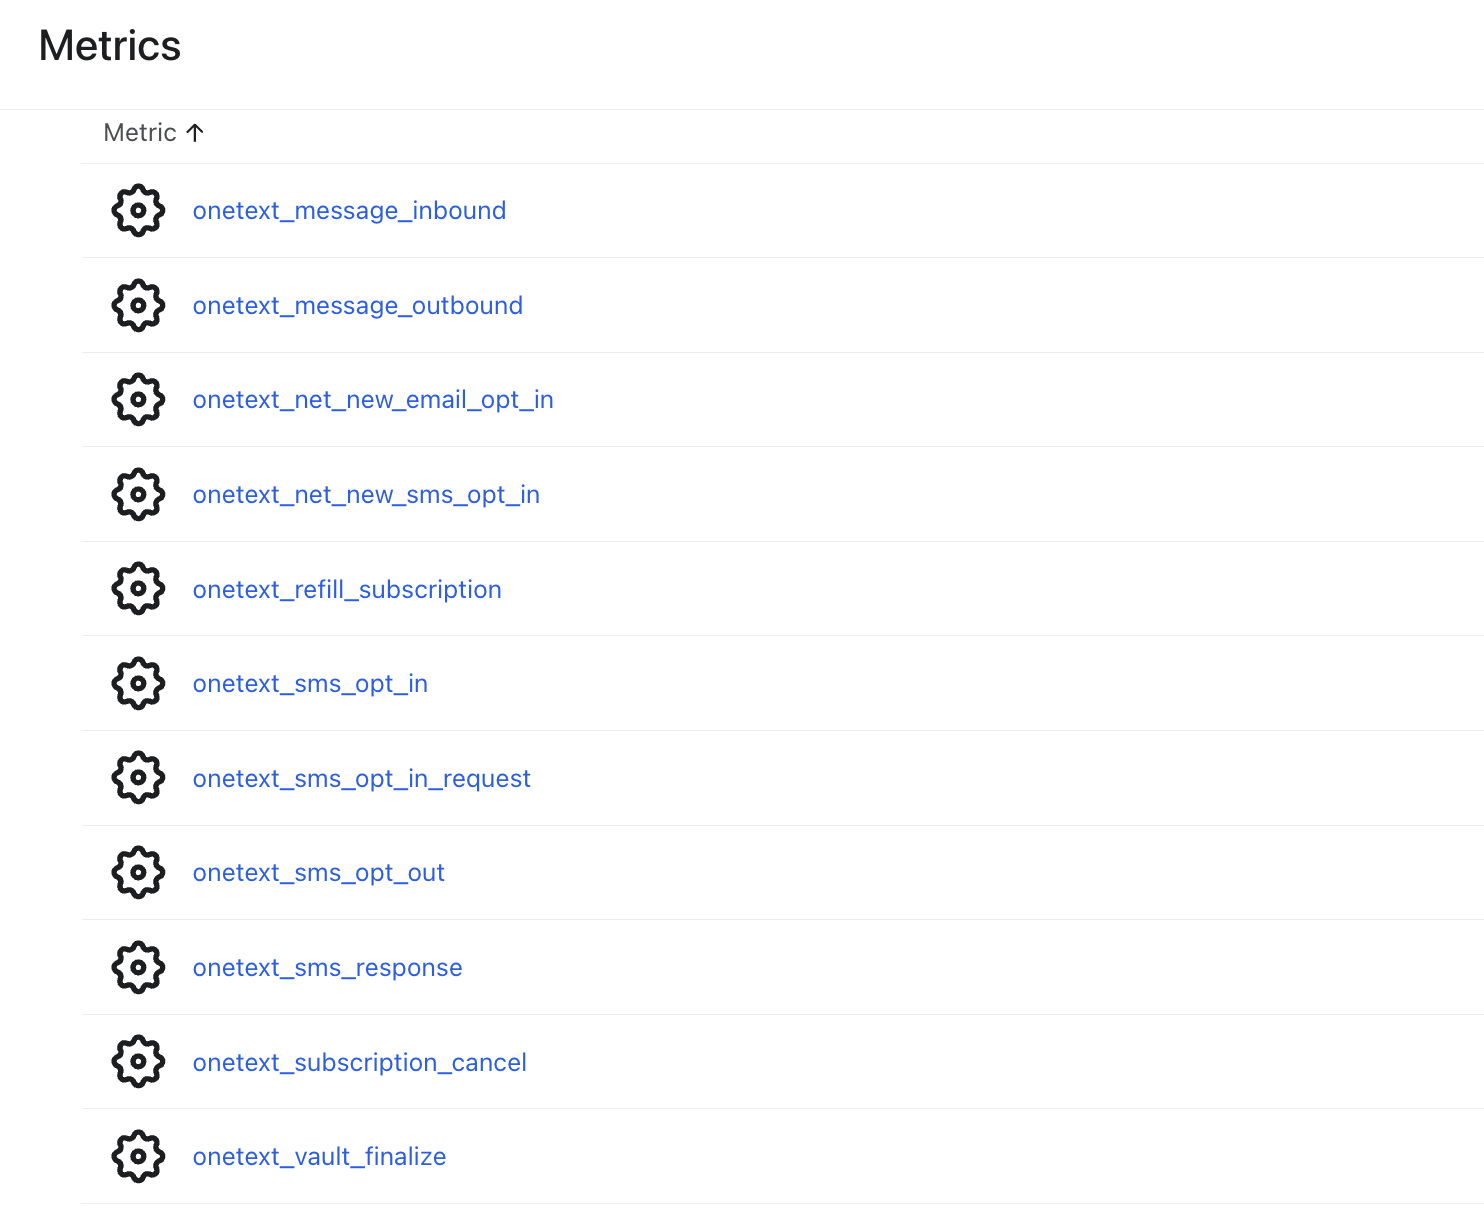The image size is (1484, 1214).
Task: Open settings gear for onetext_net_new_email_opt_in
Action: 137,399
